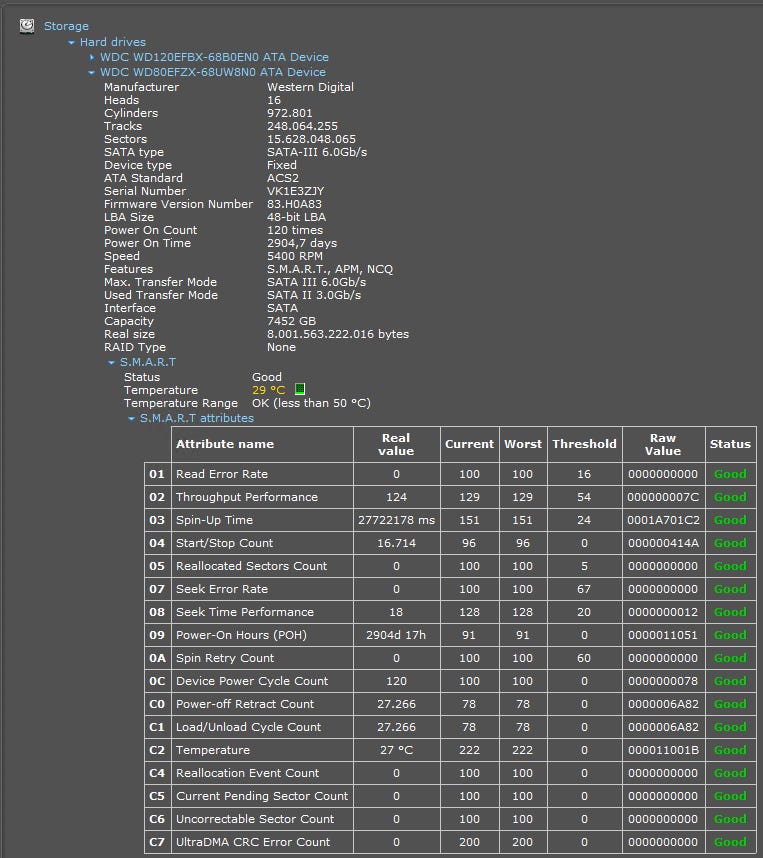
Task: Select the Read Error Rate attribute
Action: click(x=222, y=474)
